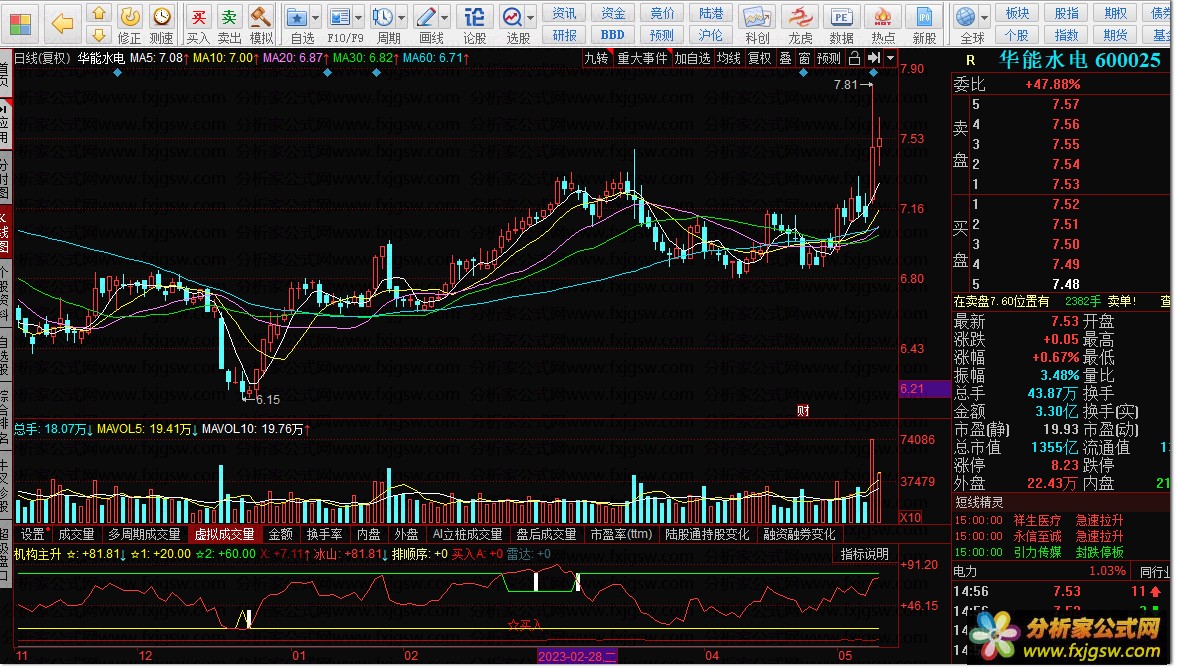Open the 修正 correction tool
1177x668 pixels.
[x=130, y=24]
